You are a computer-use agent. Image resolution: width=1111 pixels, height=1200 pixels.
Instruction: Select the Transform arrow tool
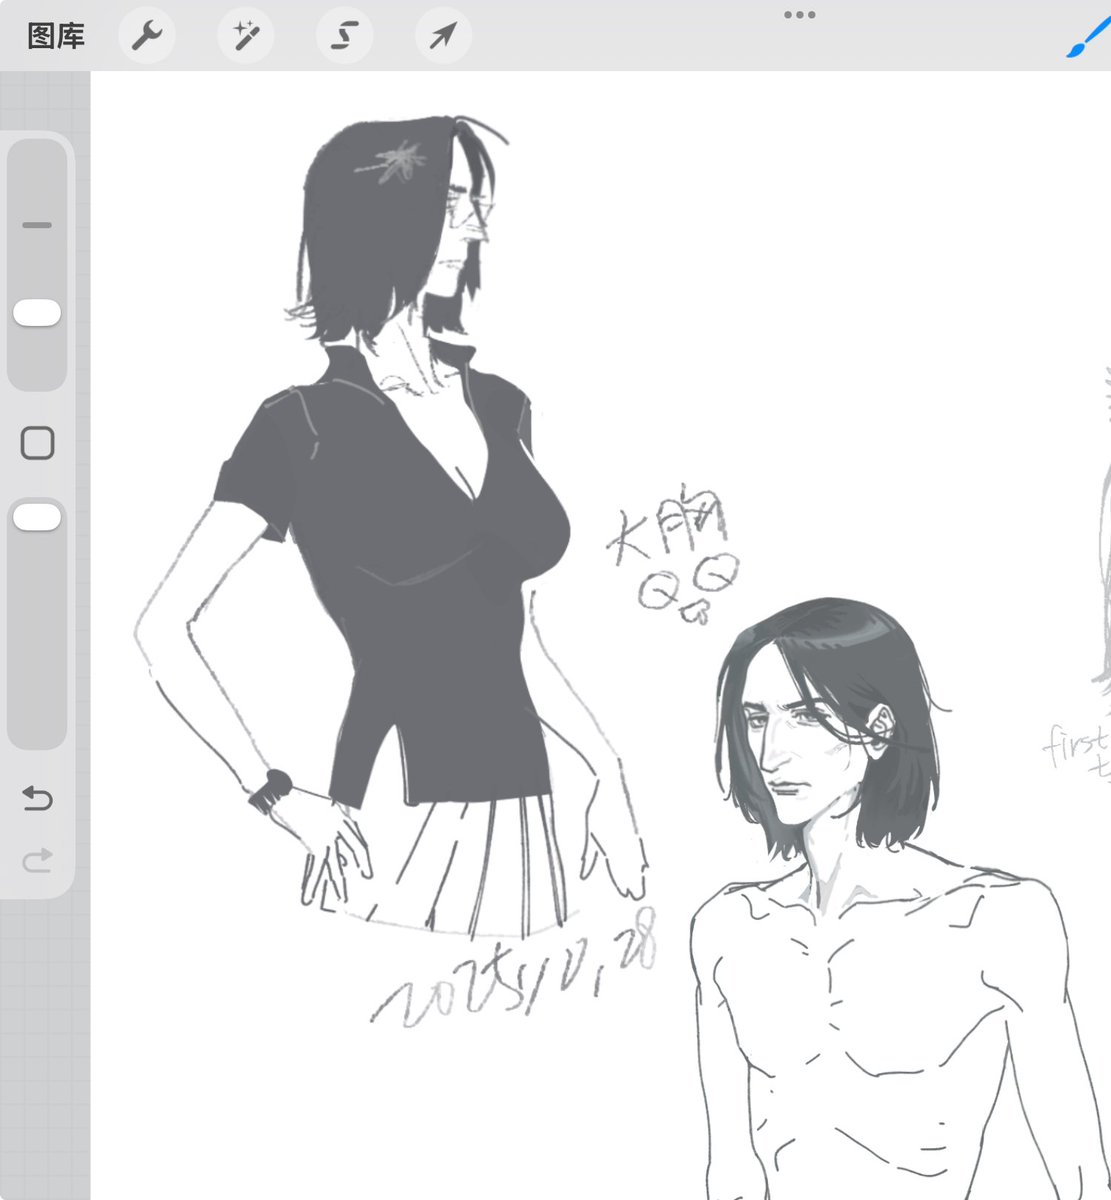(x=442, y=34)
